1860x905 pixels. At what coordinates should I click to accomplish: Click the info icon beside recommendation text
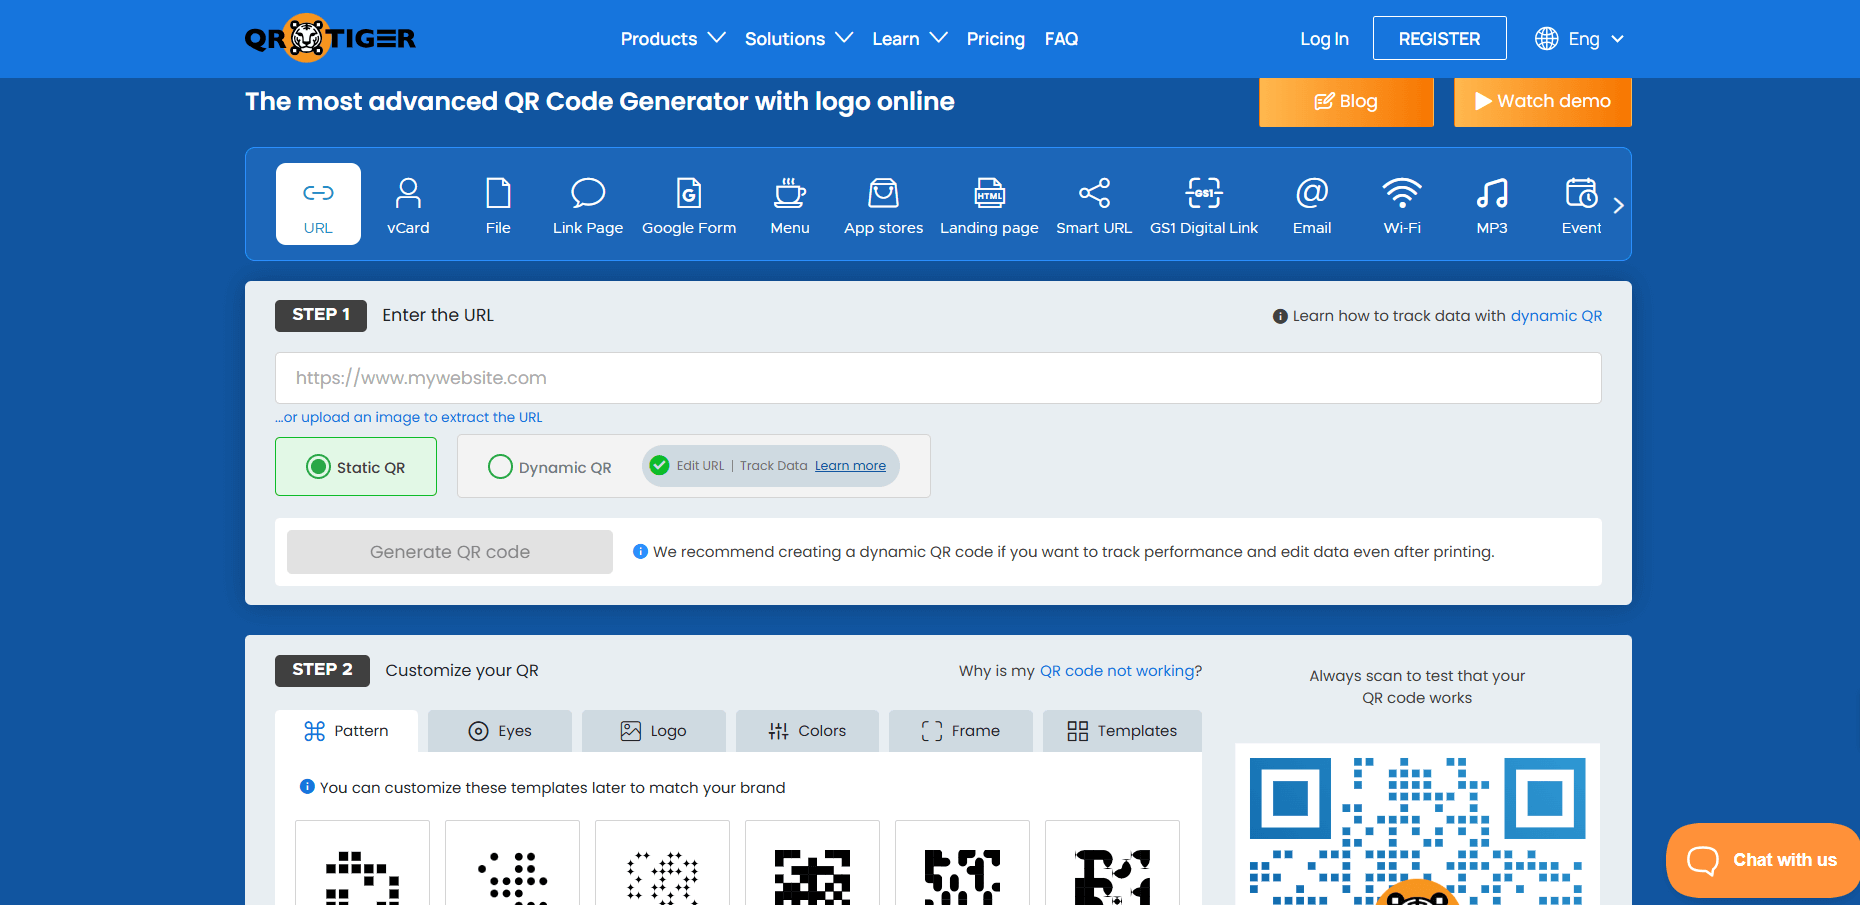641,551
